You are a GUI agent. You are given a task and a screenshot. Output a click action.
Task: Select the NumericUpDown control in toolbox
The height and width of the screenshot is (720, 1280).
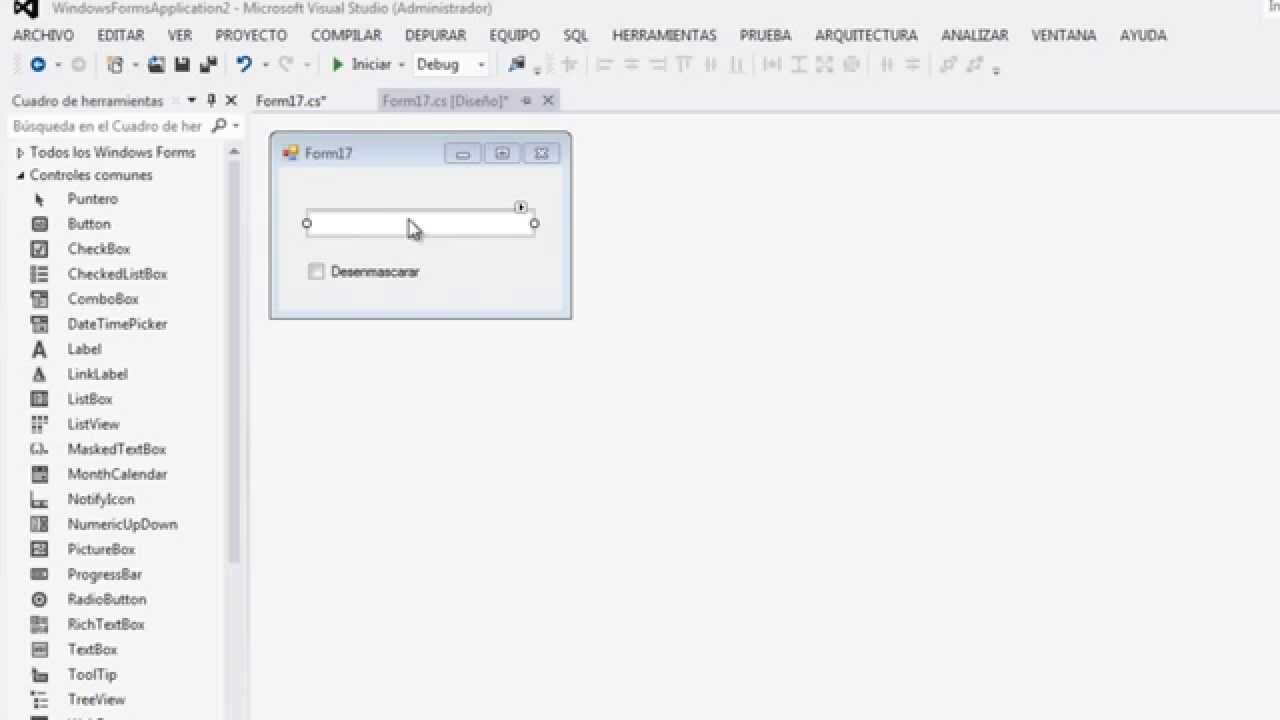pyautogui.click(x=122, y=524)
